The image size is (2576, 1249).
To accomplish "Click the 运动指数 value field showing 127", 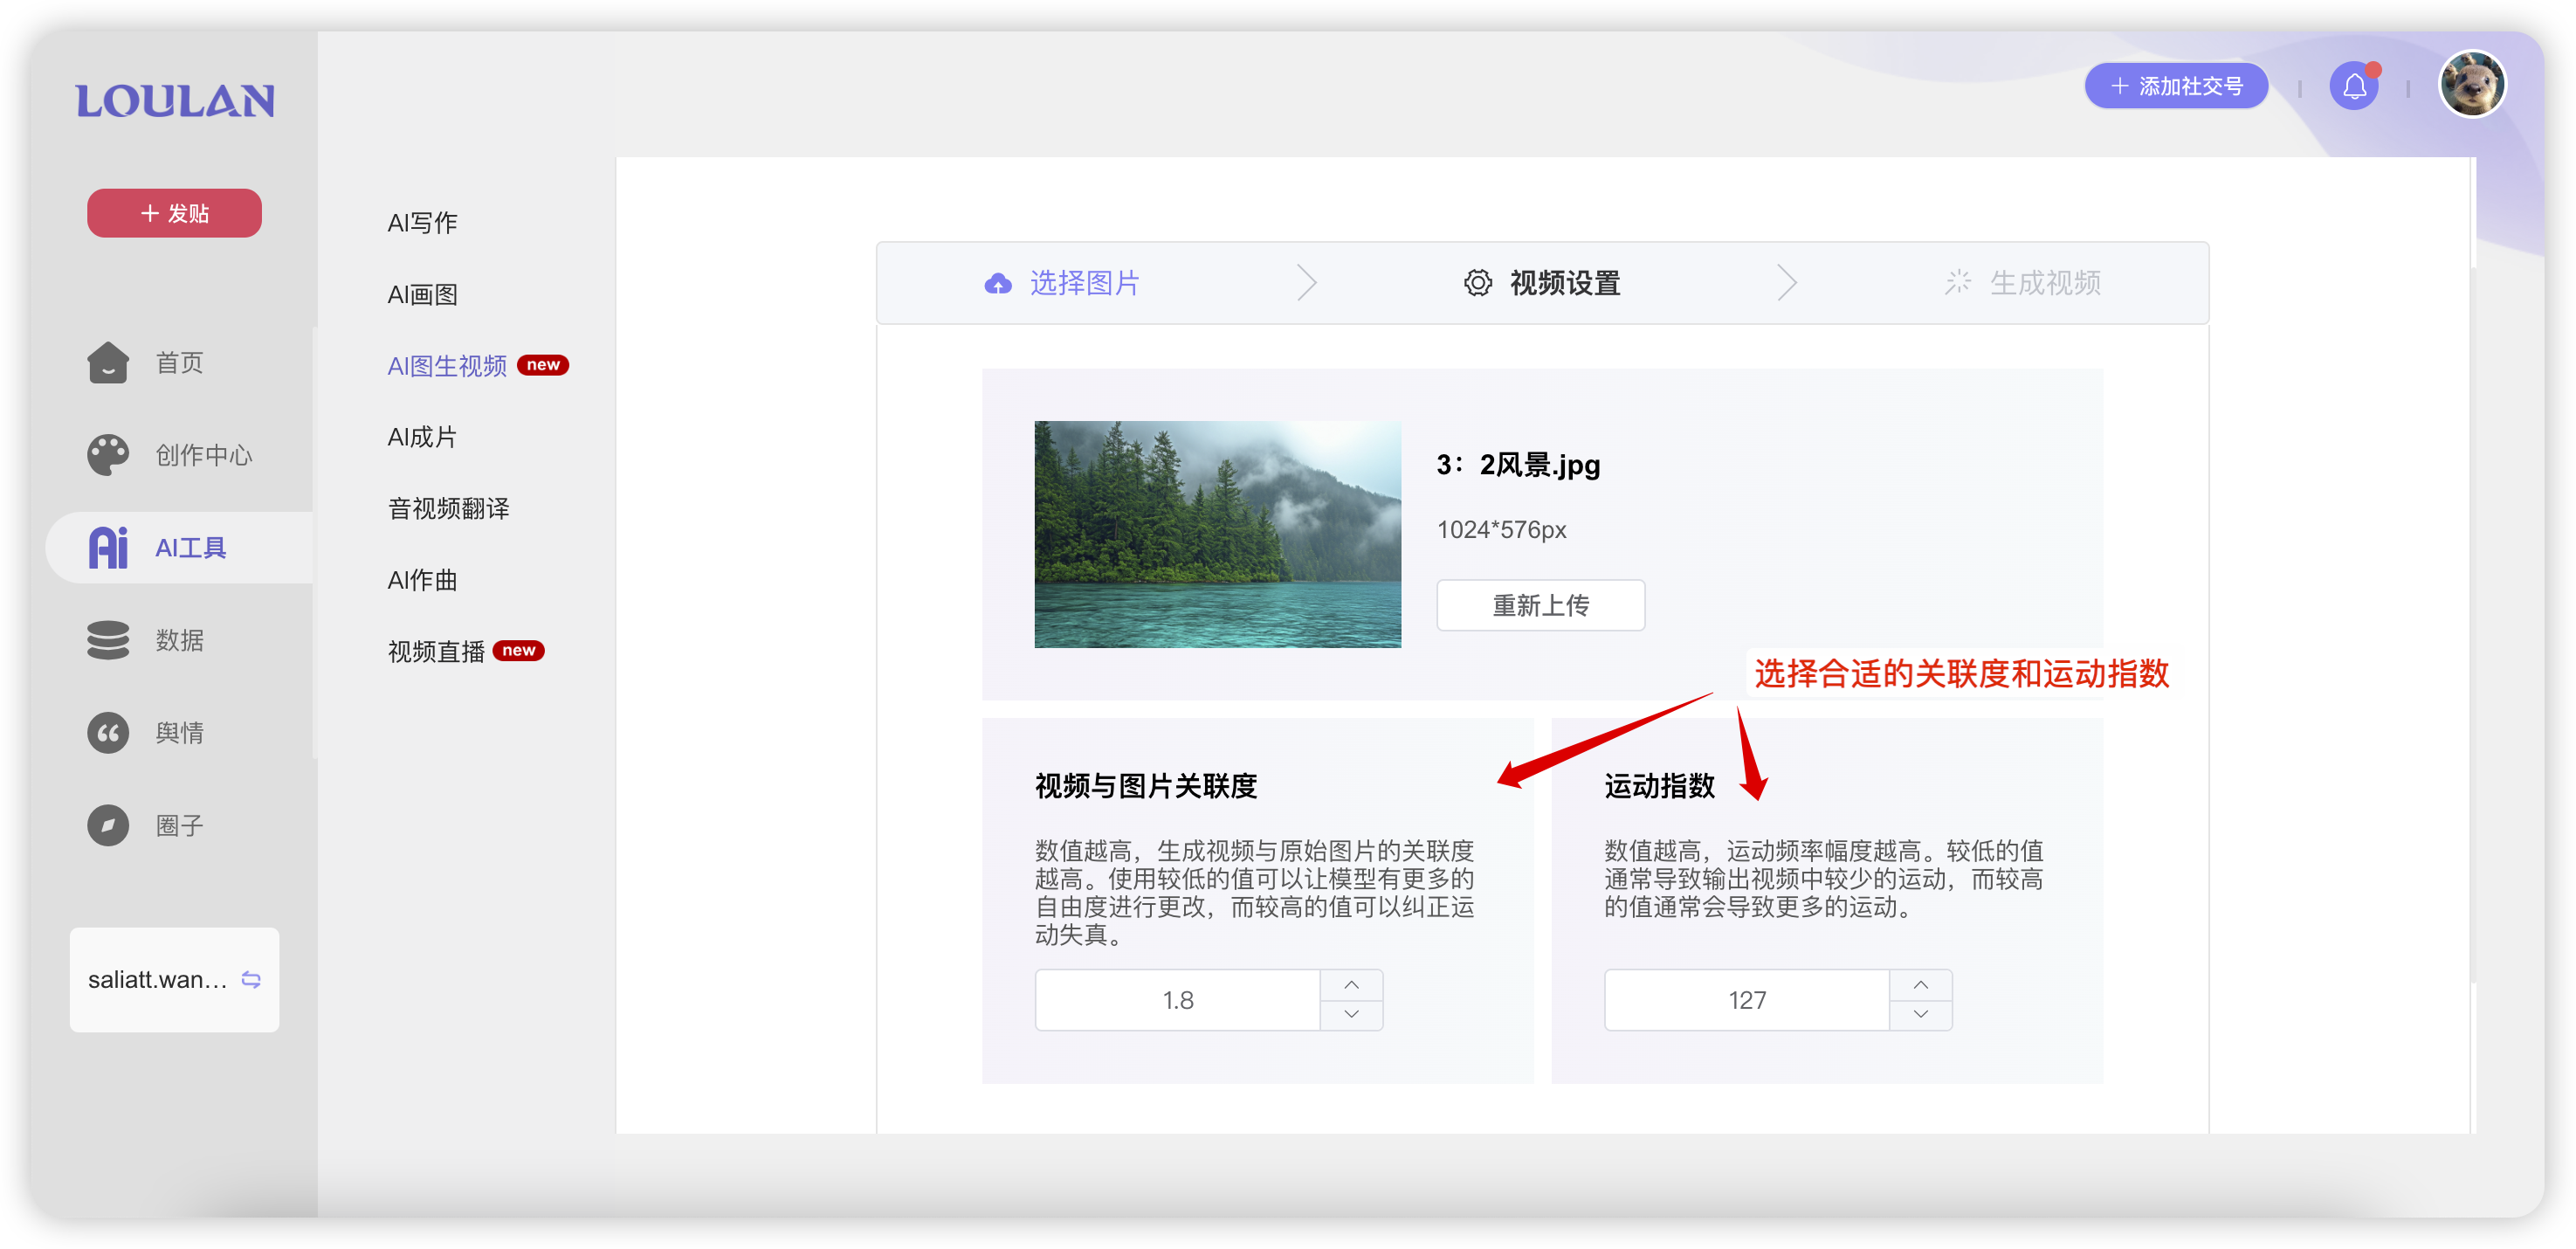I will [1747, 1000].
